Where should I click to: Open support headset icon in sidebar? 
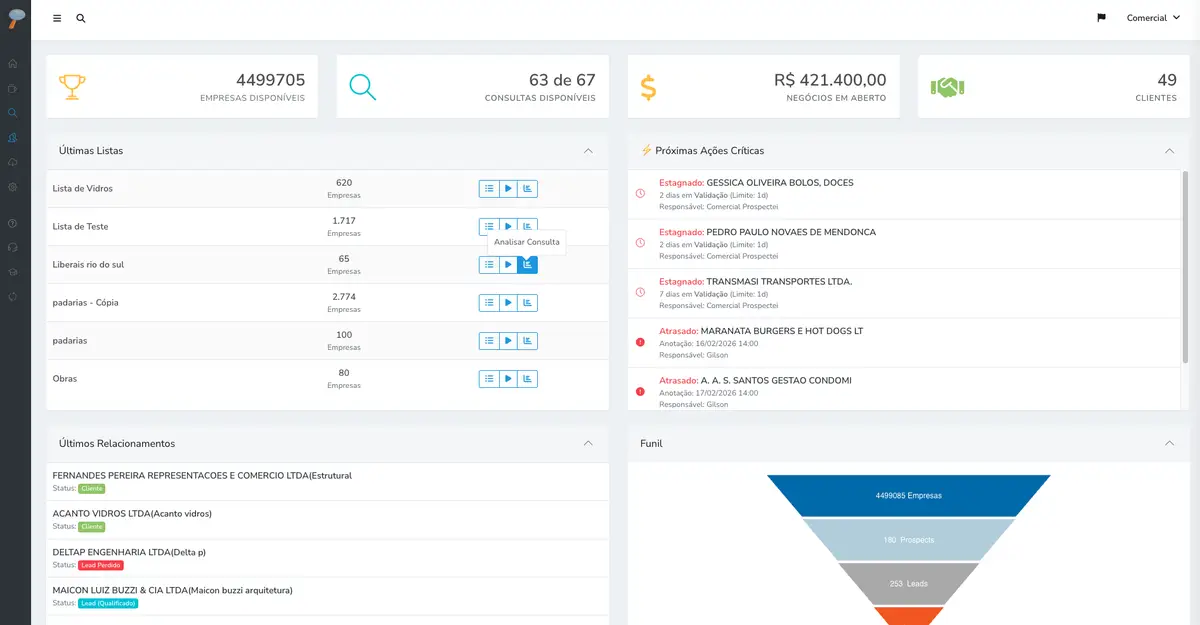pos(13,247)
